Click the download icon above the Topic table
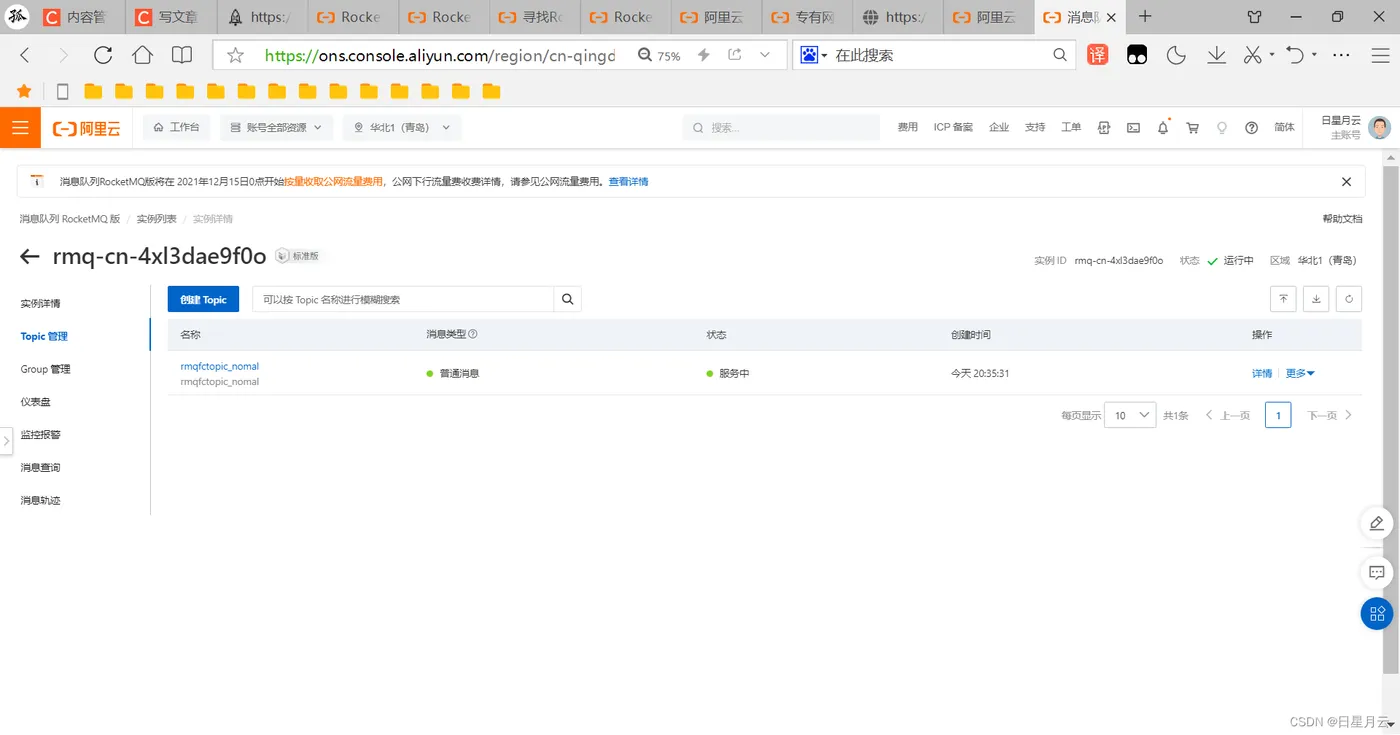 [x=1316, y=299]
